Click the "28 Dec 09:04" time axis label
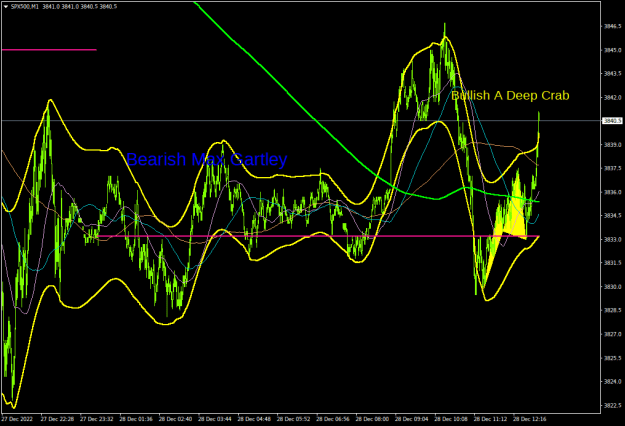This screenshot has height=426, width=625. tap(412, 419)
